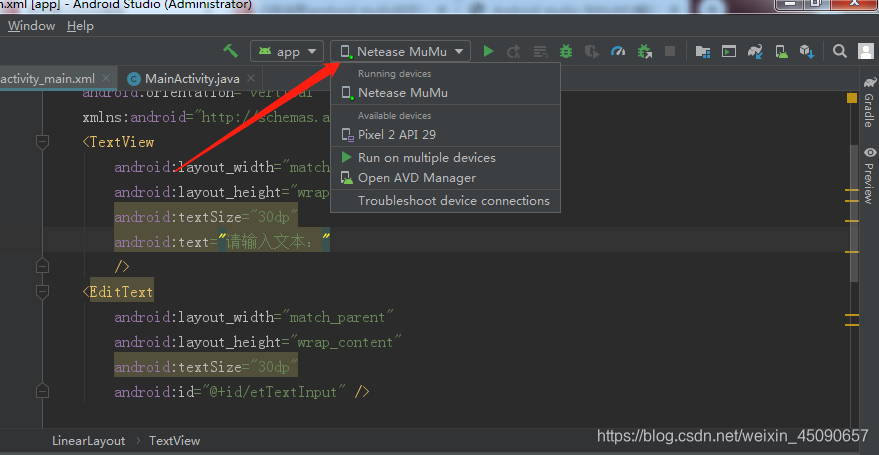The image size is (879, 455).
Task: Click fold marker at etTextInput line
Action: [x=42, y=391]
